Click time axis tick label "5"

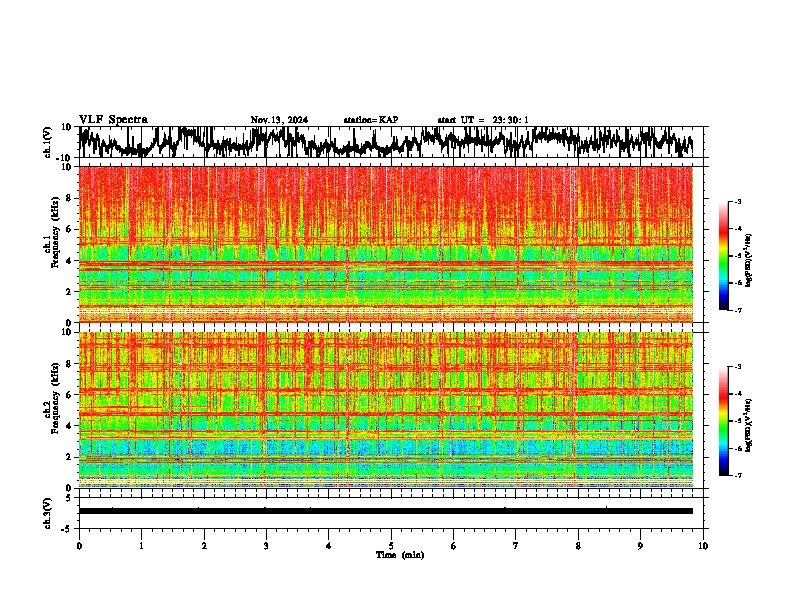(391, 546)
